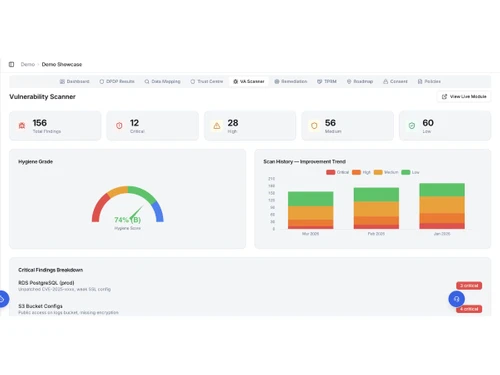Click the blue floating button at left edge
The image size is (500, 375).
tap(3, 299)
